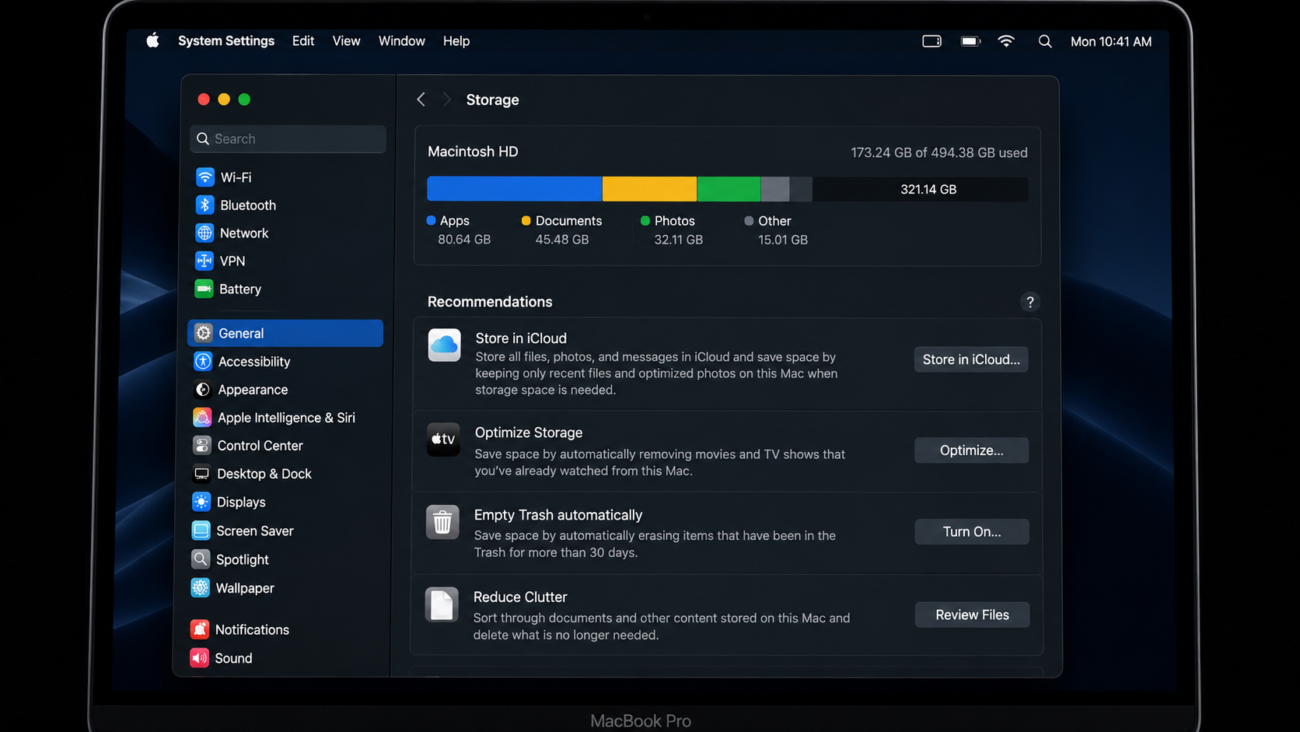Click the Review Files button

[x=972, y=614]
